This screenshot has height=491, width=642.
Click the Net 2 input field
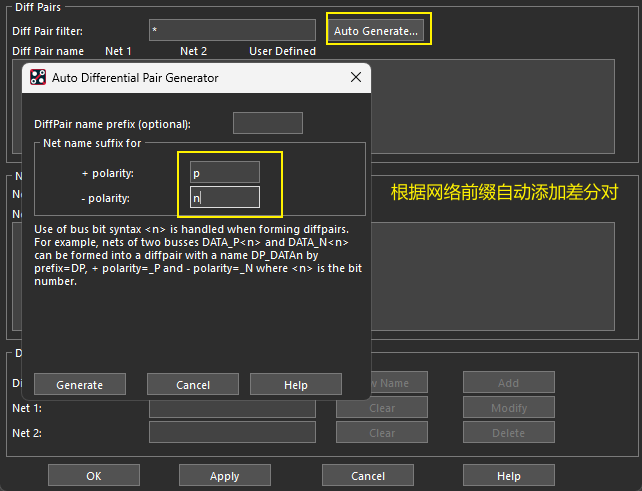[232, 433]
